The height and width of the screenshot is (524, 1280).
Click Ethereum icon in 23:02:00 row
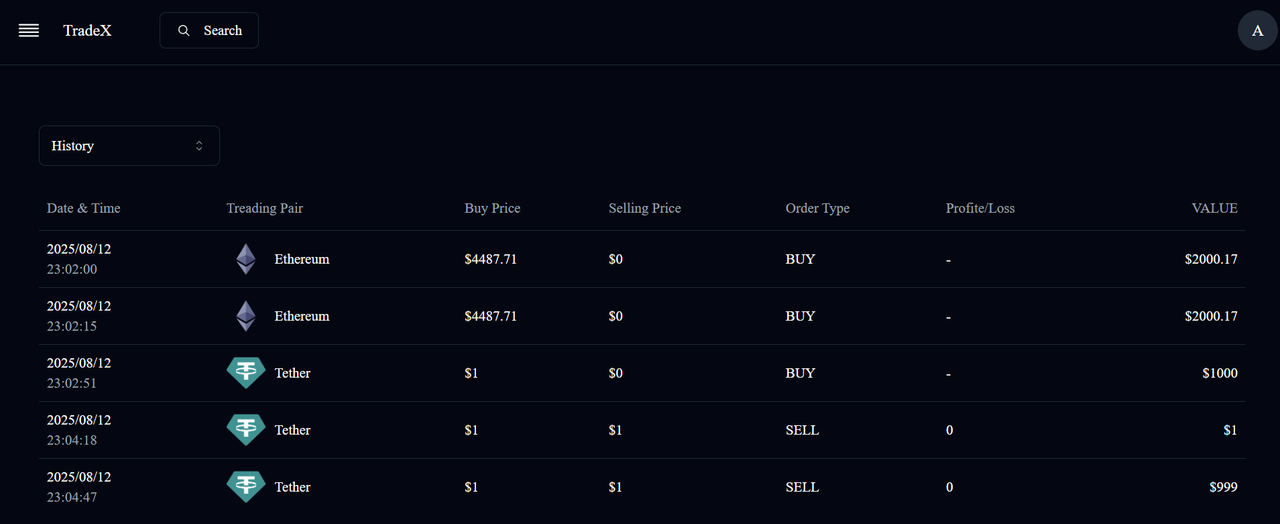tap(246, 259)
